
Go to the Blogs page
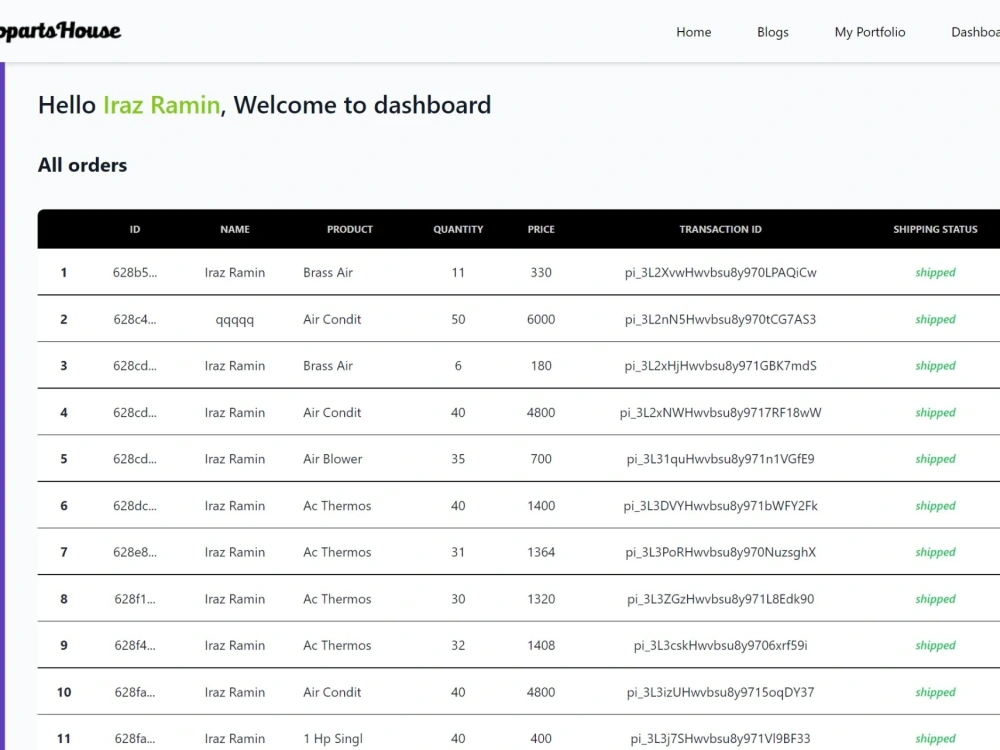[x=772, y=32]
